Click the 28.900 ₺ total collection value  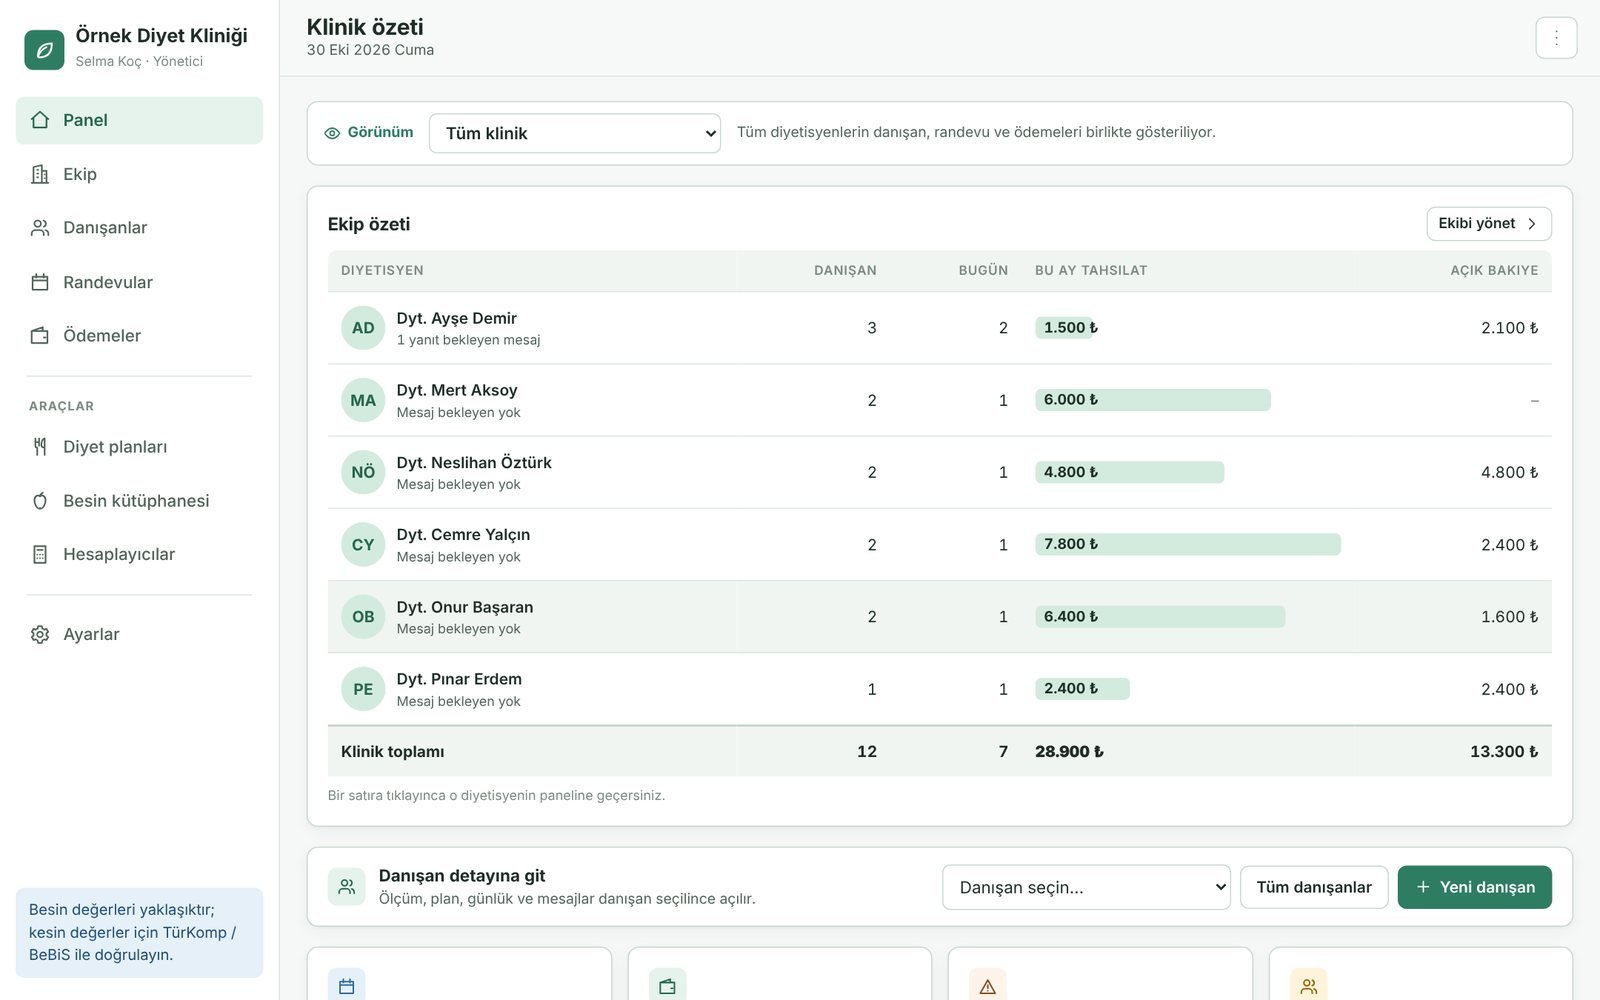[x=1070, y=752]
